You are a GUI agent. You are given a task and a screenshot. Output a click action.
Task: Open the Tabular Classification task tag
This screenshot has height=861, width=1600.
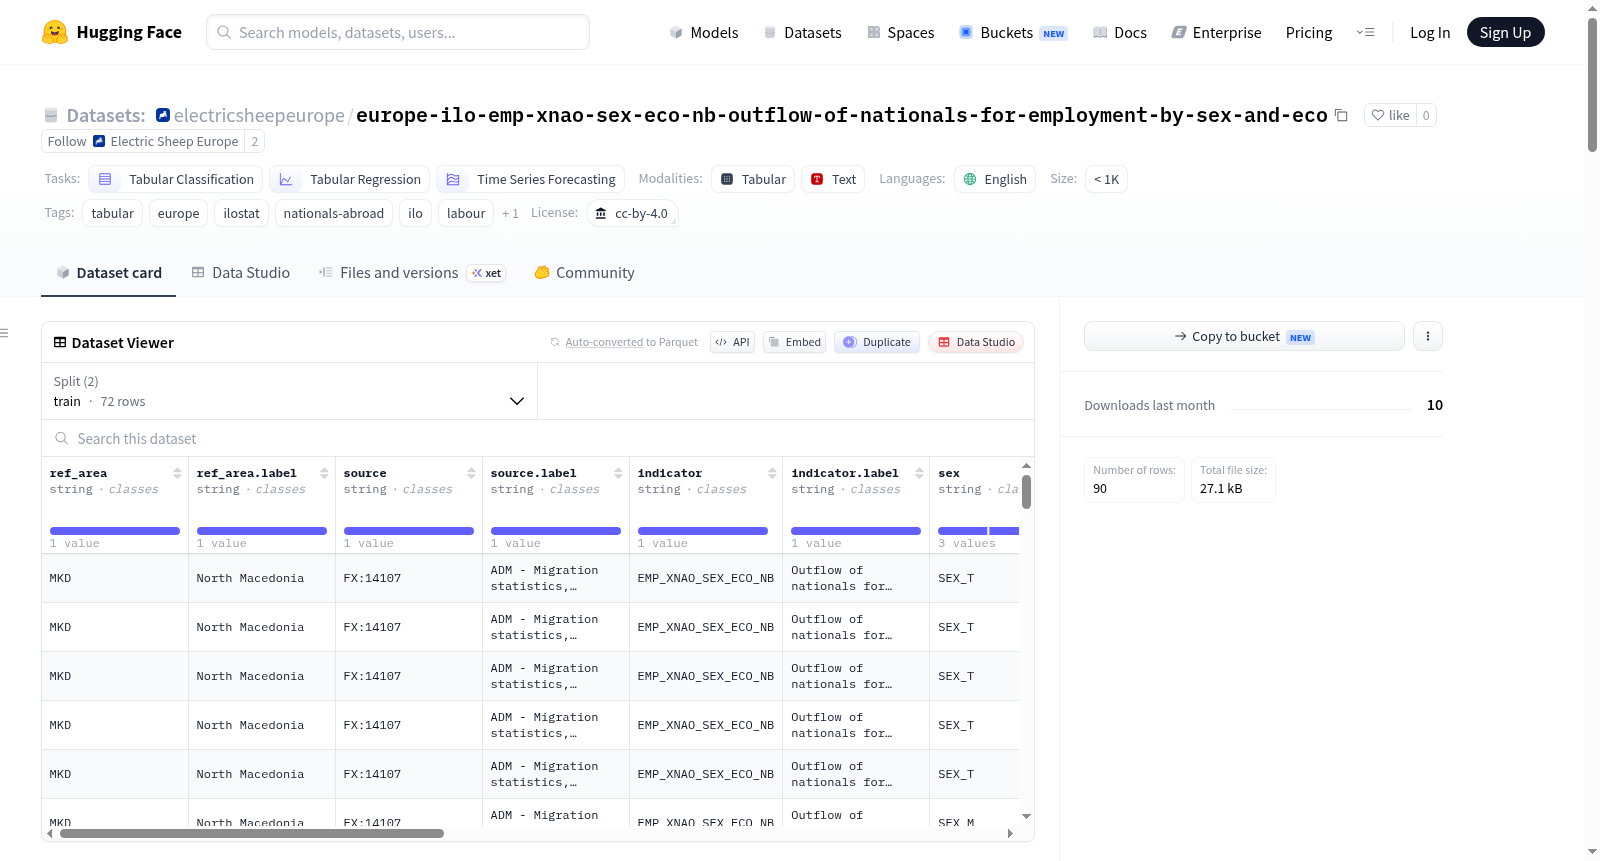176,179
